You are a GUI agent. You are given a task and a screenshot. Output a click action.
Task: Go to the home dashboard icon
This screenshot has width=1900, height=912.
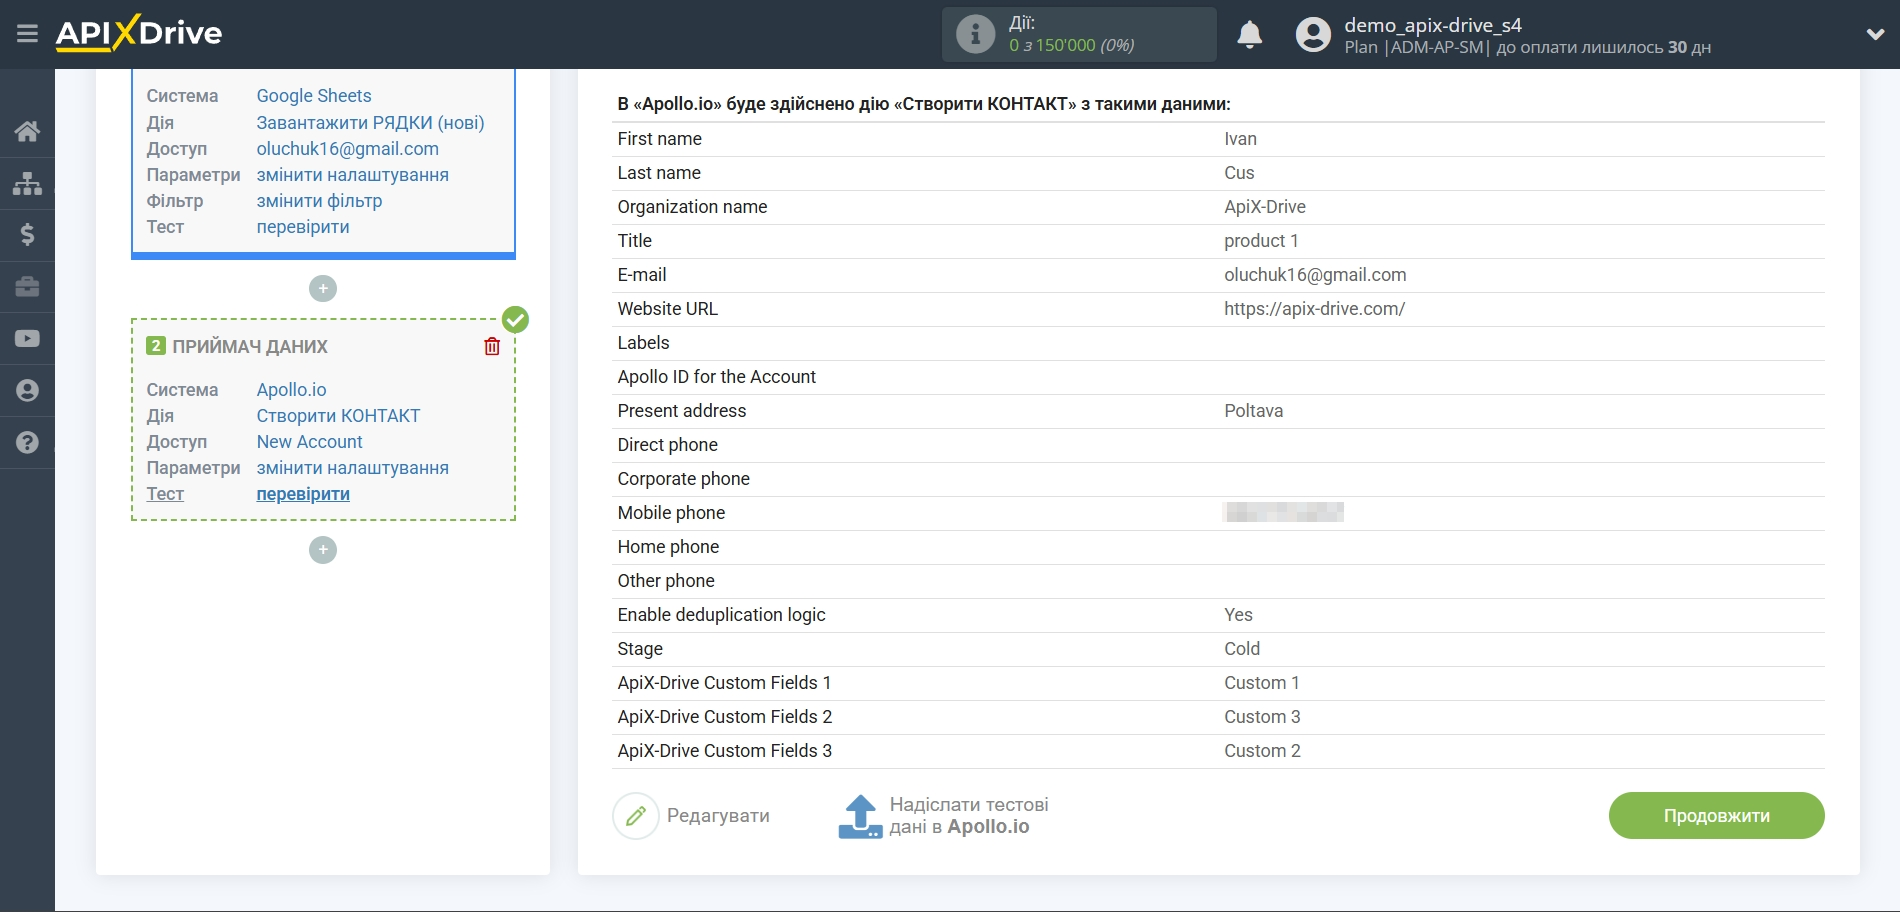27,131
